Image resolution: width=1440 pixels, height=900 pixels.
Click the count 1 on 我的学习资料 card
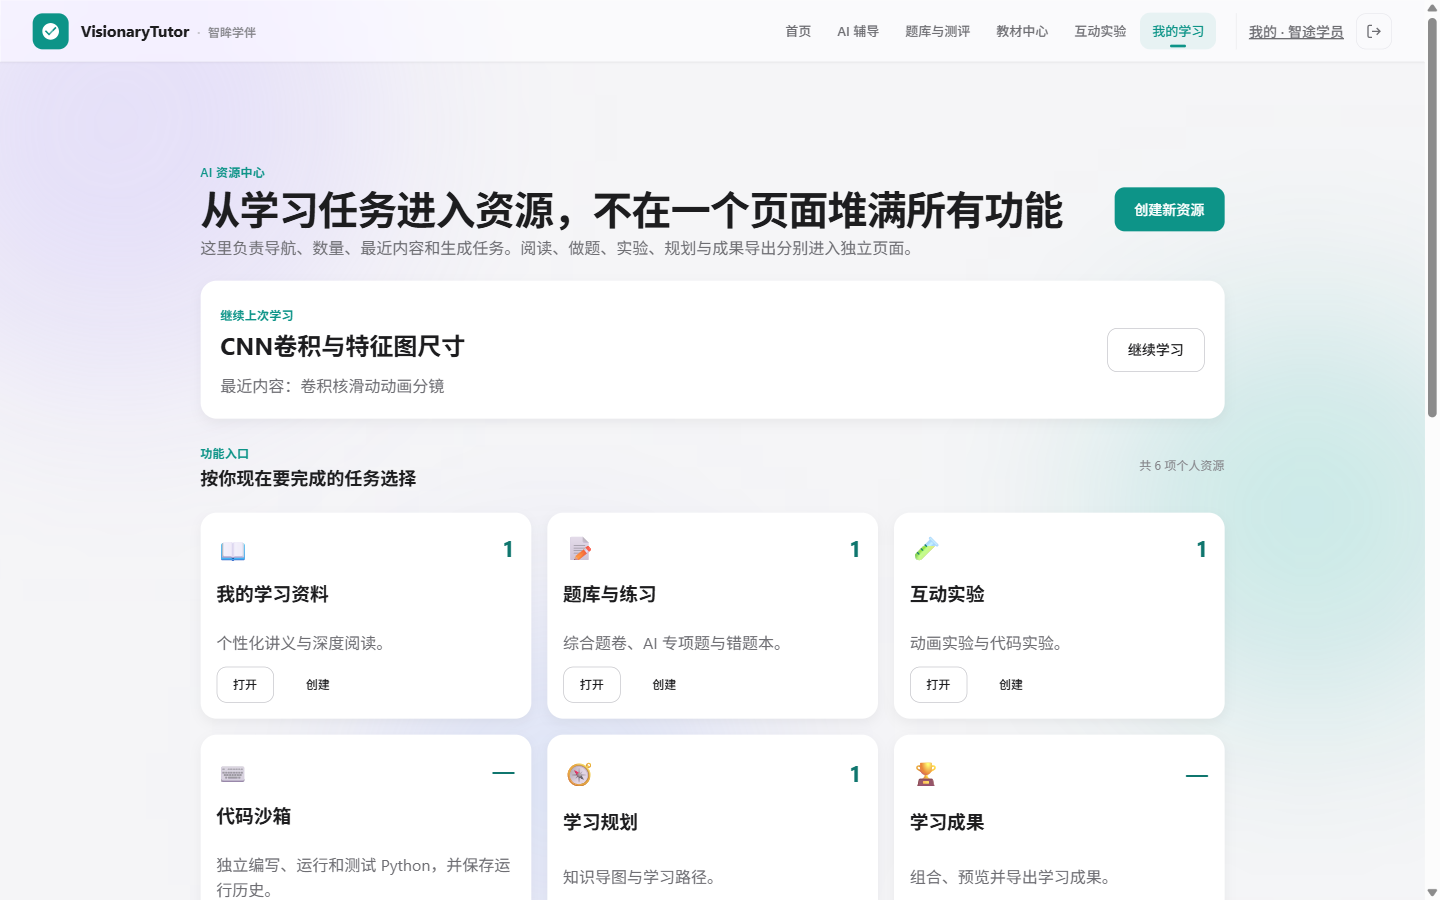508,549
